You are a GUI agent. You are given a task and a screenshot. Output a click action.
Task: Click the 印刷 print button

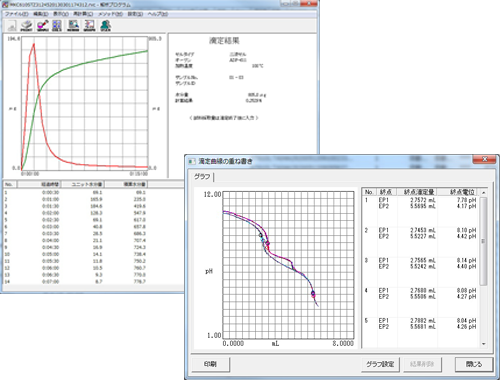[x=210, y=364]
